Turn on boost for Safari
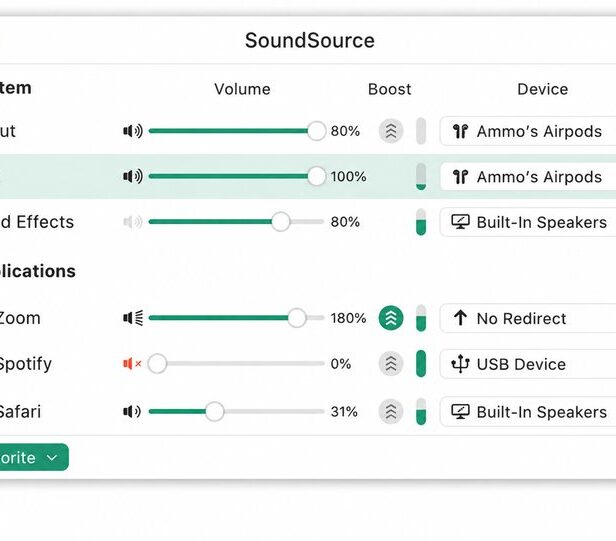The width and height of the screenshot is (616, 541). [x=390, y=411]
